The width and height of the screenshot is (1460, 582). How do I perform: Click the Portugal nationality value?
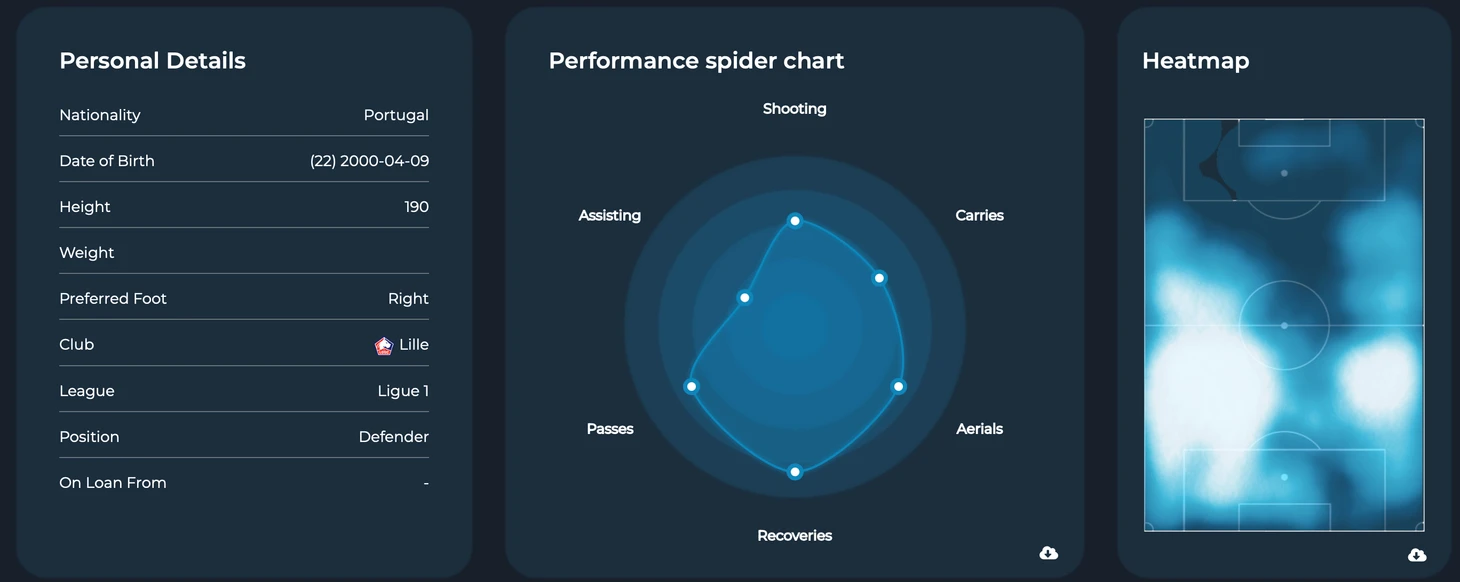[396, 115]
